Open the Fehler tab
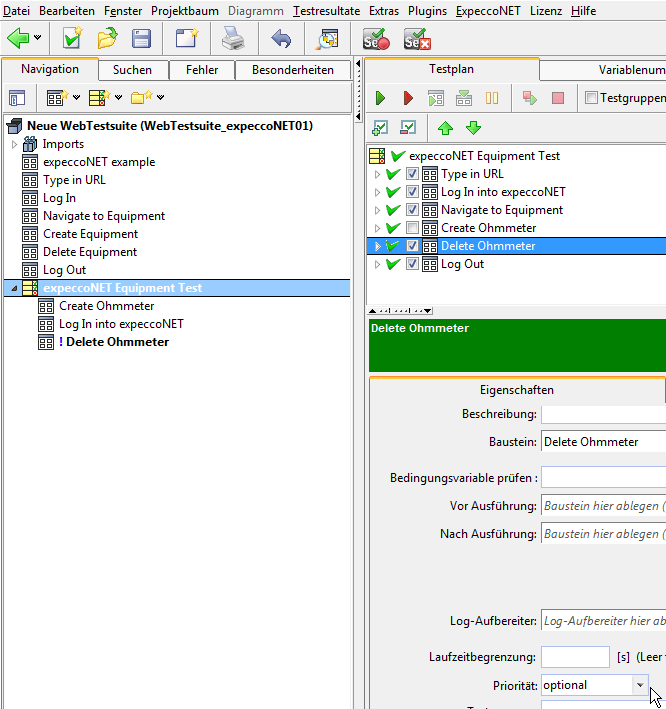Image resolution: width=666 pixels, height=709 pixels. (x=202, y=70)
